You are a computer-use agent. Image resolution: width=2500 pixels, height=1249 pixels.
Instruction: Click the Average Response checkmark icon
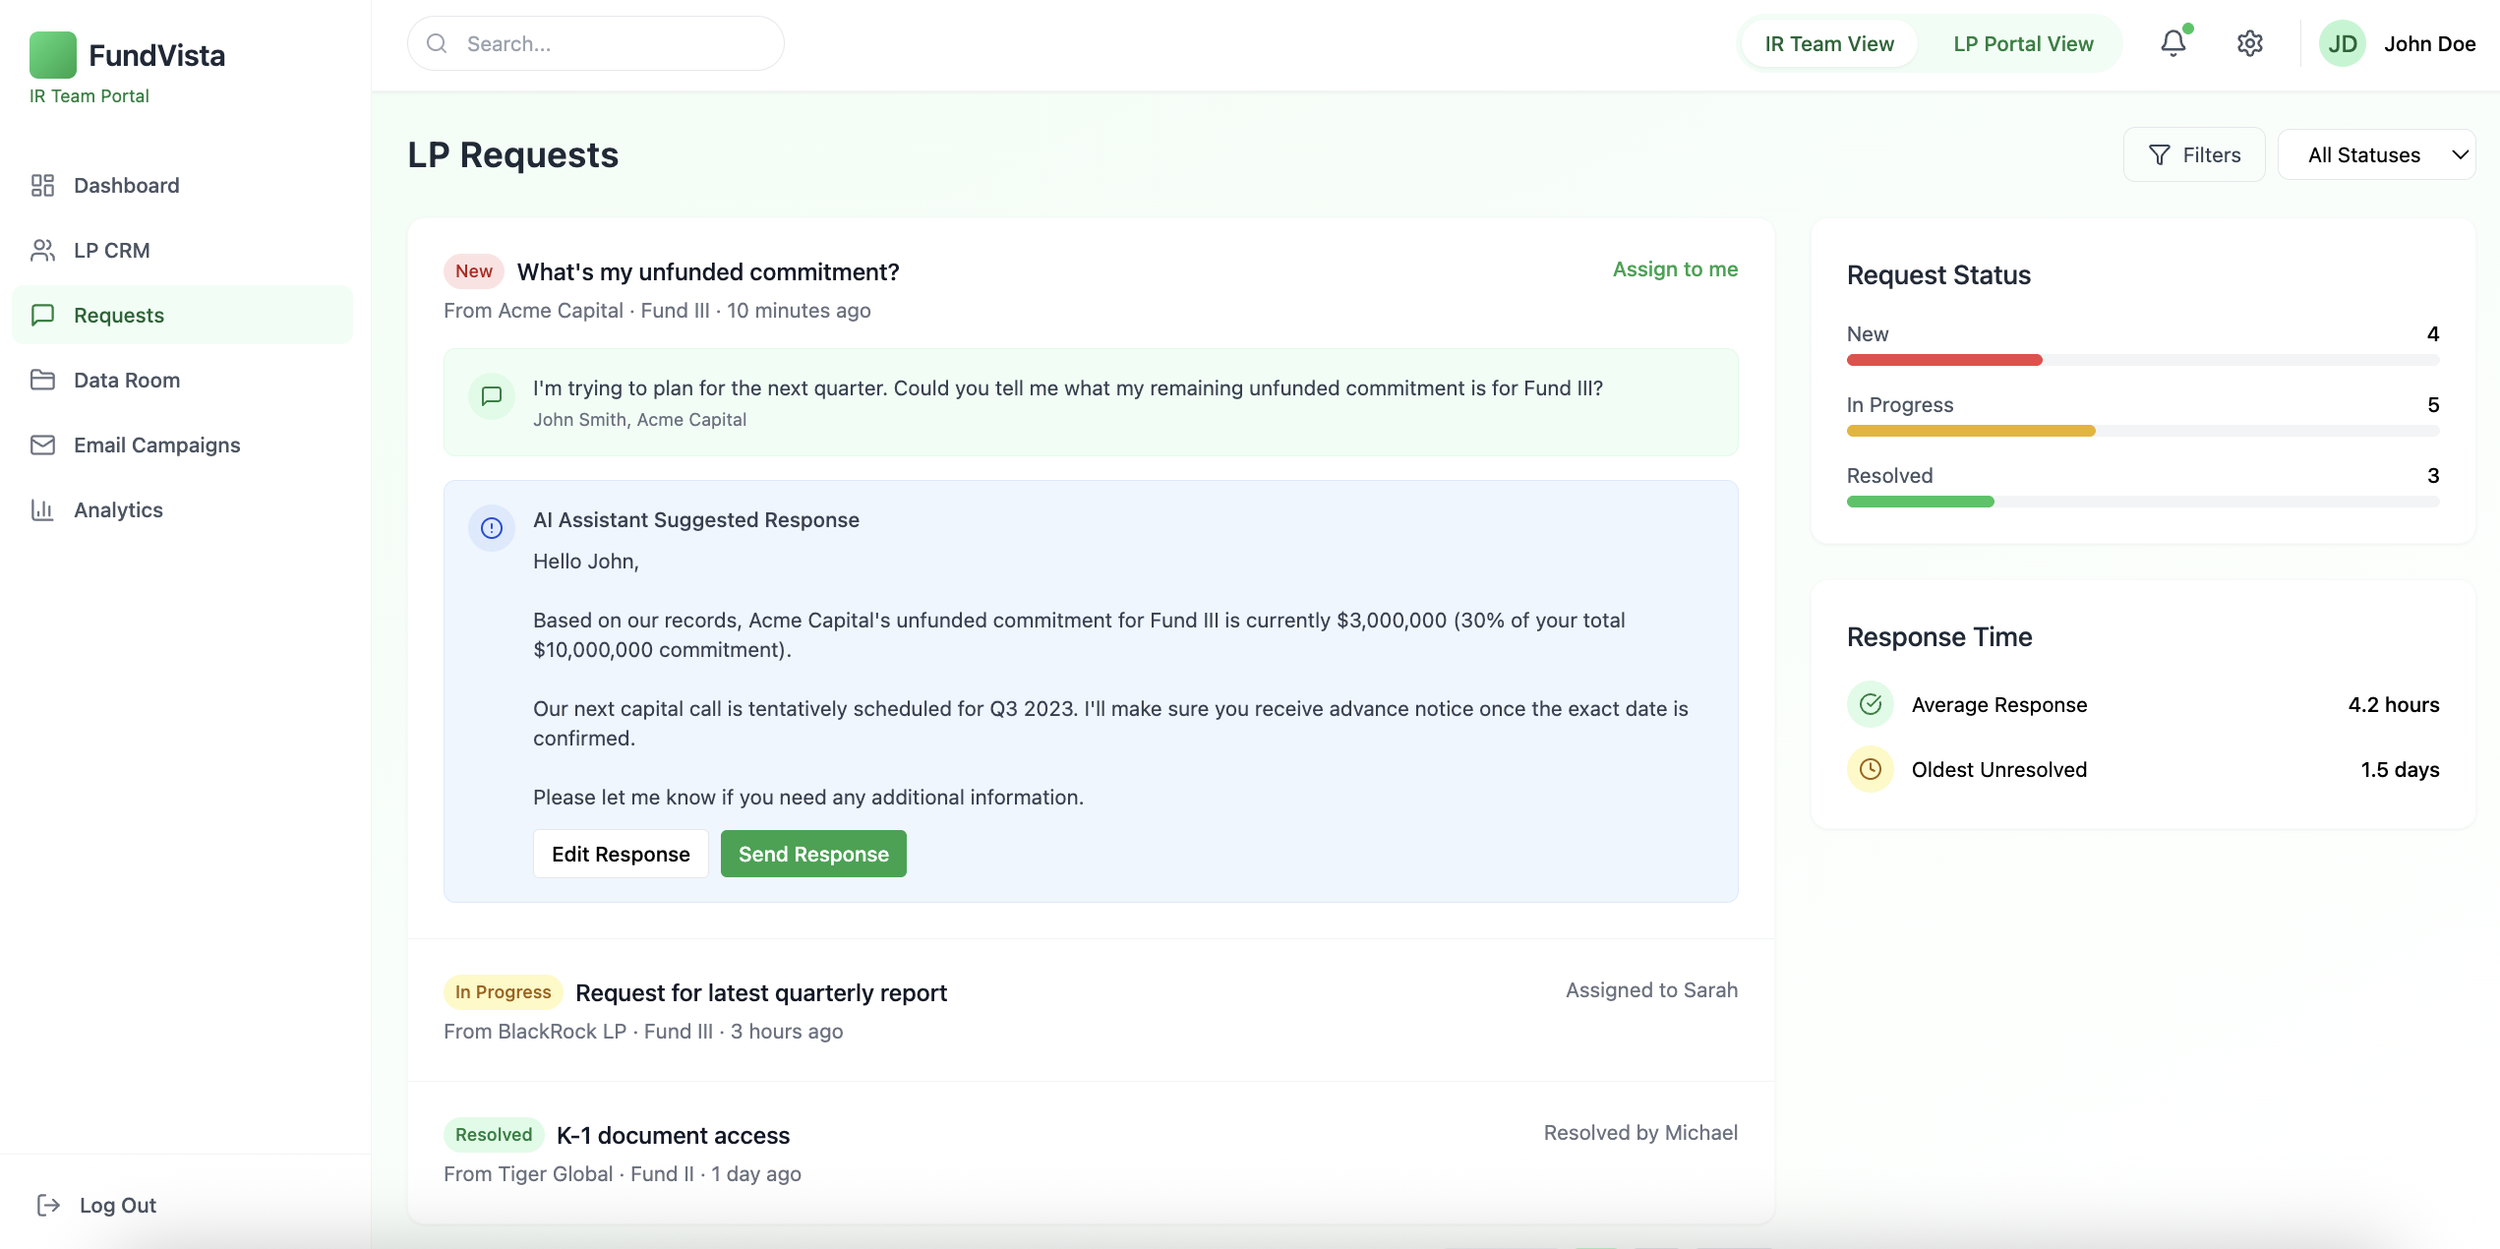(x=1869, y=704)
